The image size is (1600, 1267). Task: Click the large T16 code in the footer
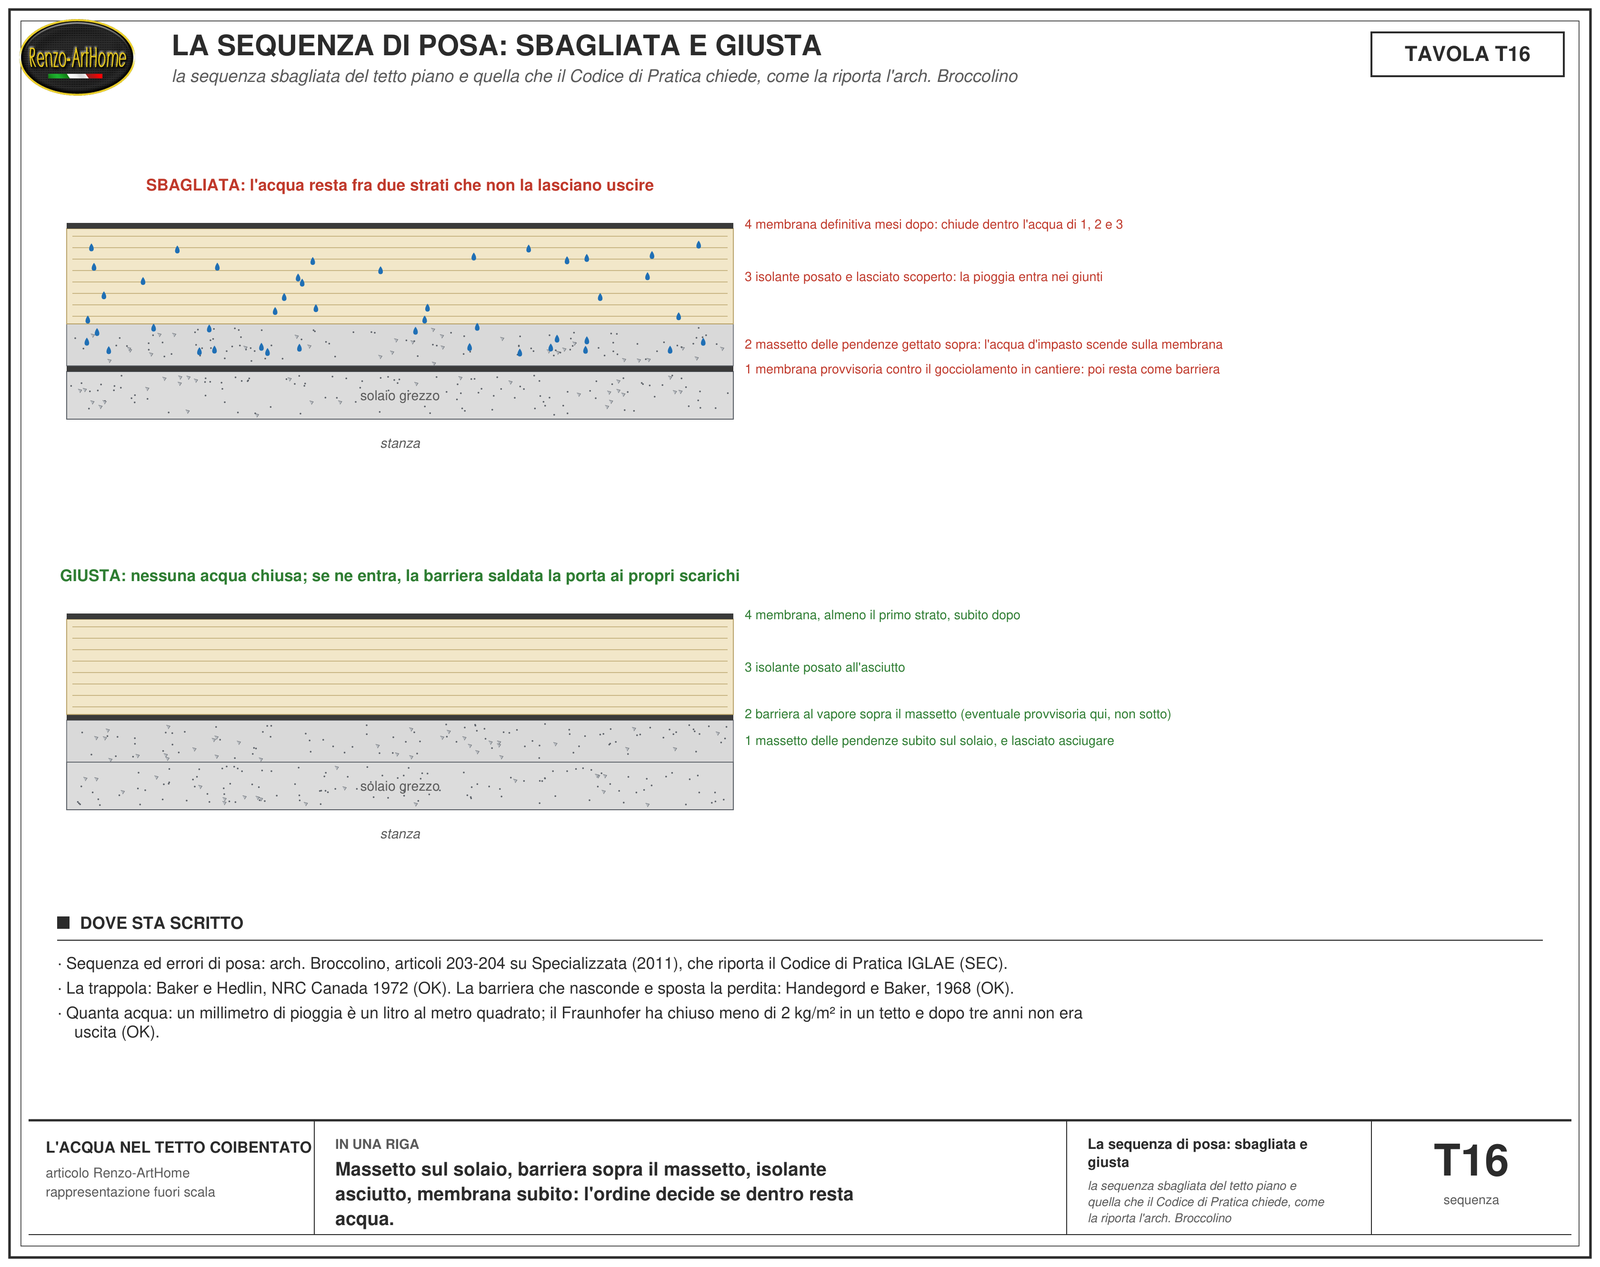coord(1471,1162)
